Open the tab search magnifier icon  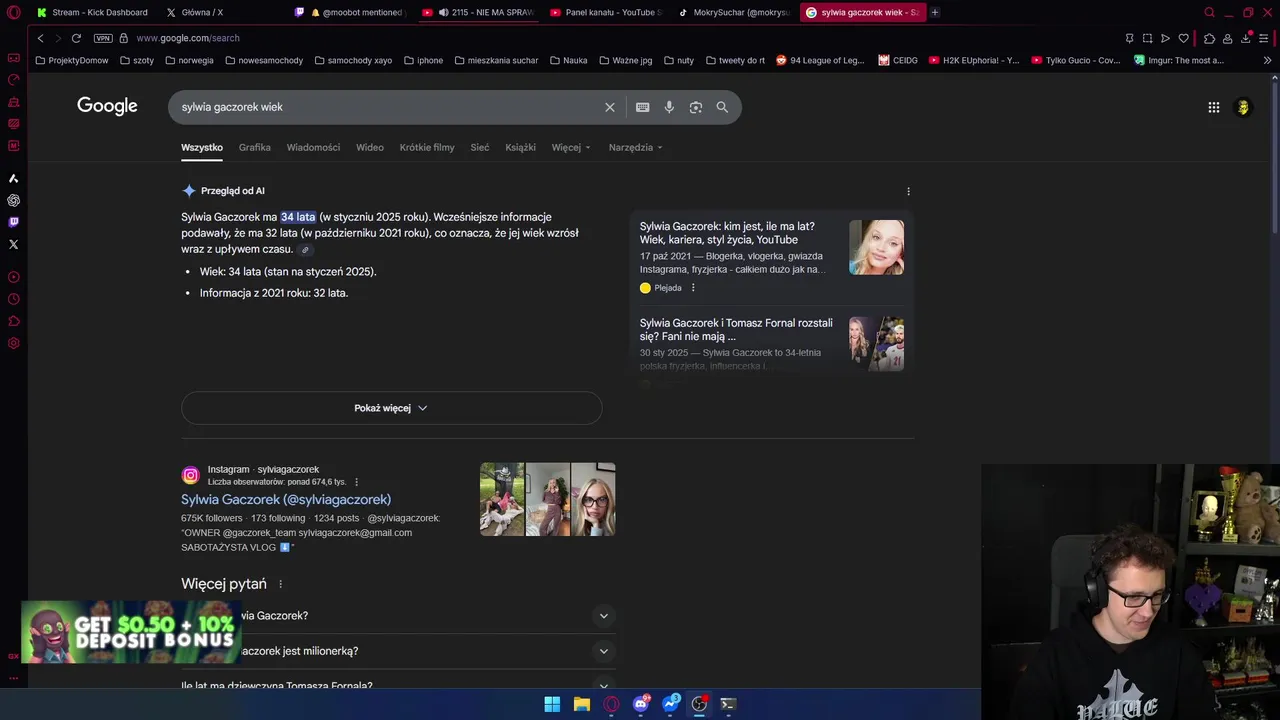click(1209, 12)
